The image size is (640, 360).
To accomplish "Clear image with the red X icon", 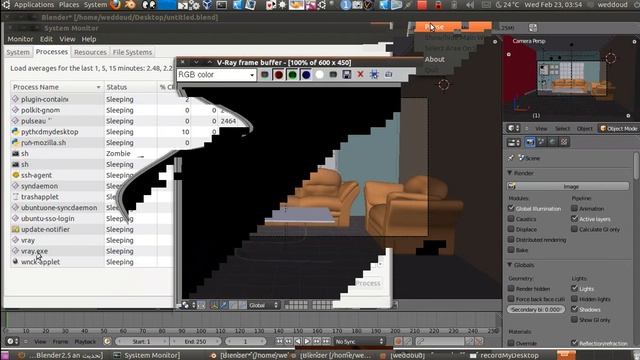I will coord(360,75).
